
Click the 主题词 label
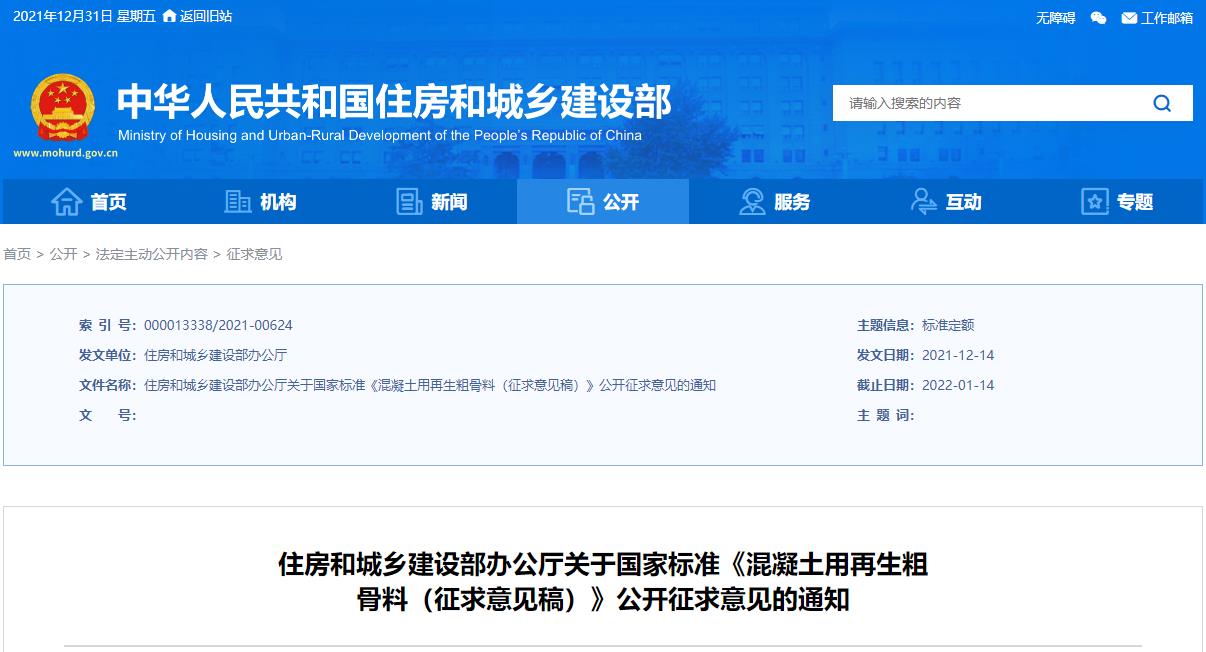click(x=885, y=415)
